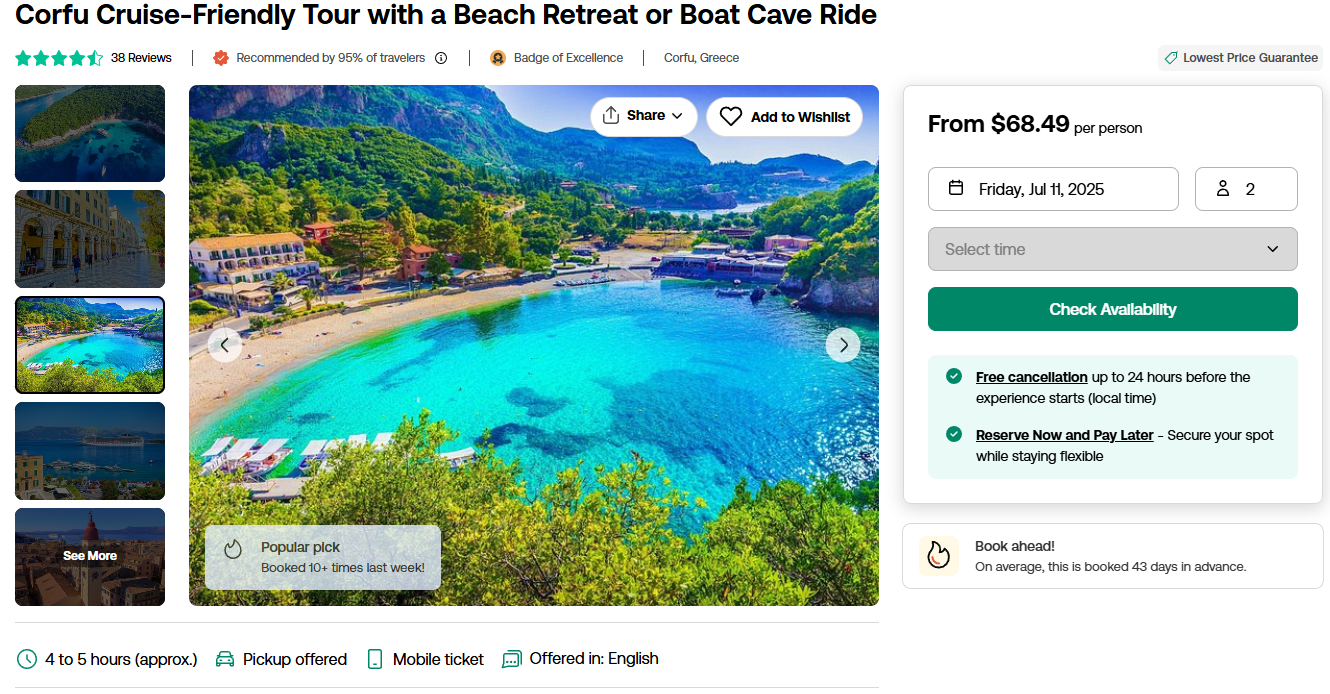
Task: Go to previous photo with left arrow
Action: [225, 345]
